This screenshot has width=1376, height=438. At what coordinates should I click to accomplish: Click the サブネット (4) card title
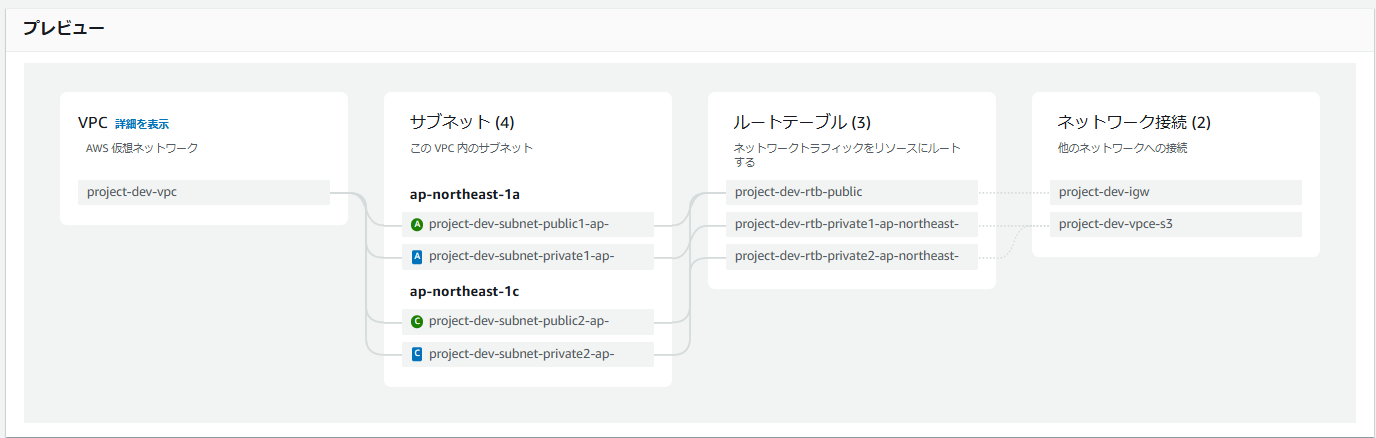[x=462, y=123]
